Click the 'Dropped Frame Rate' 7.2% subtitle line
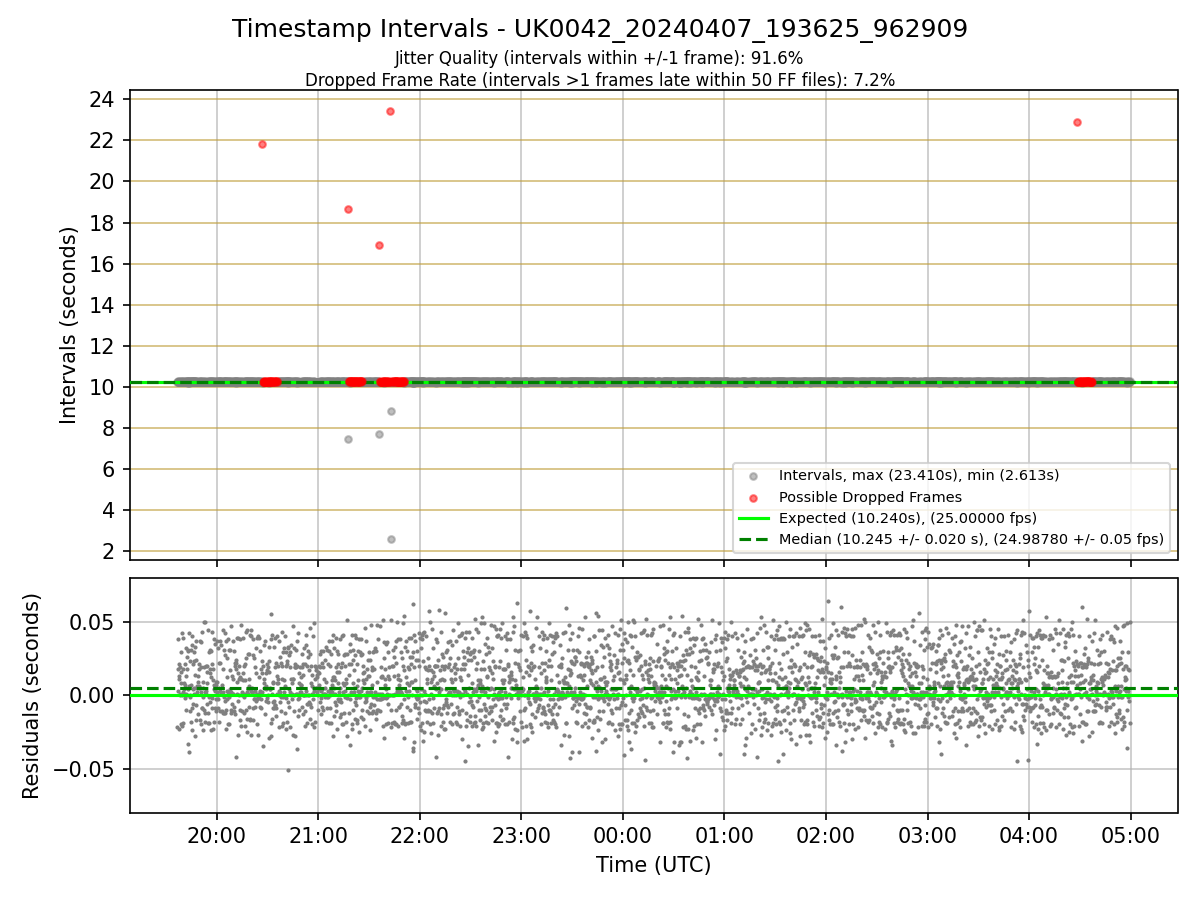This screenshot has height=900, width=1200. pyautogui.click(x=600, y=80)
